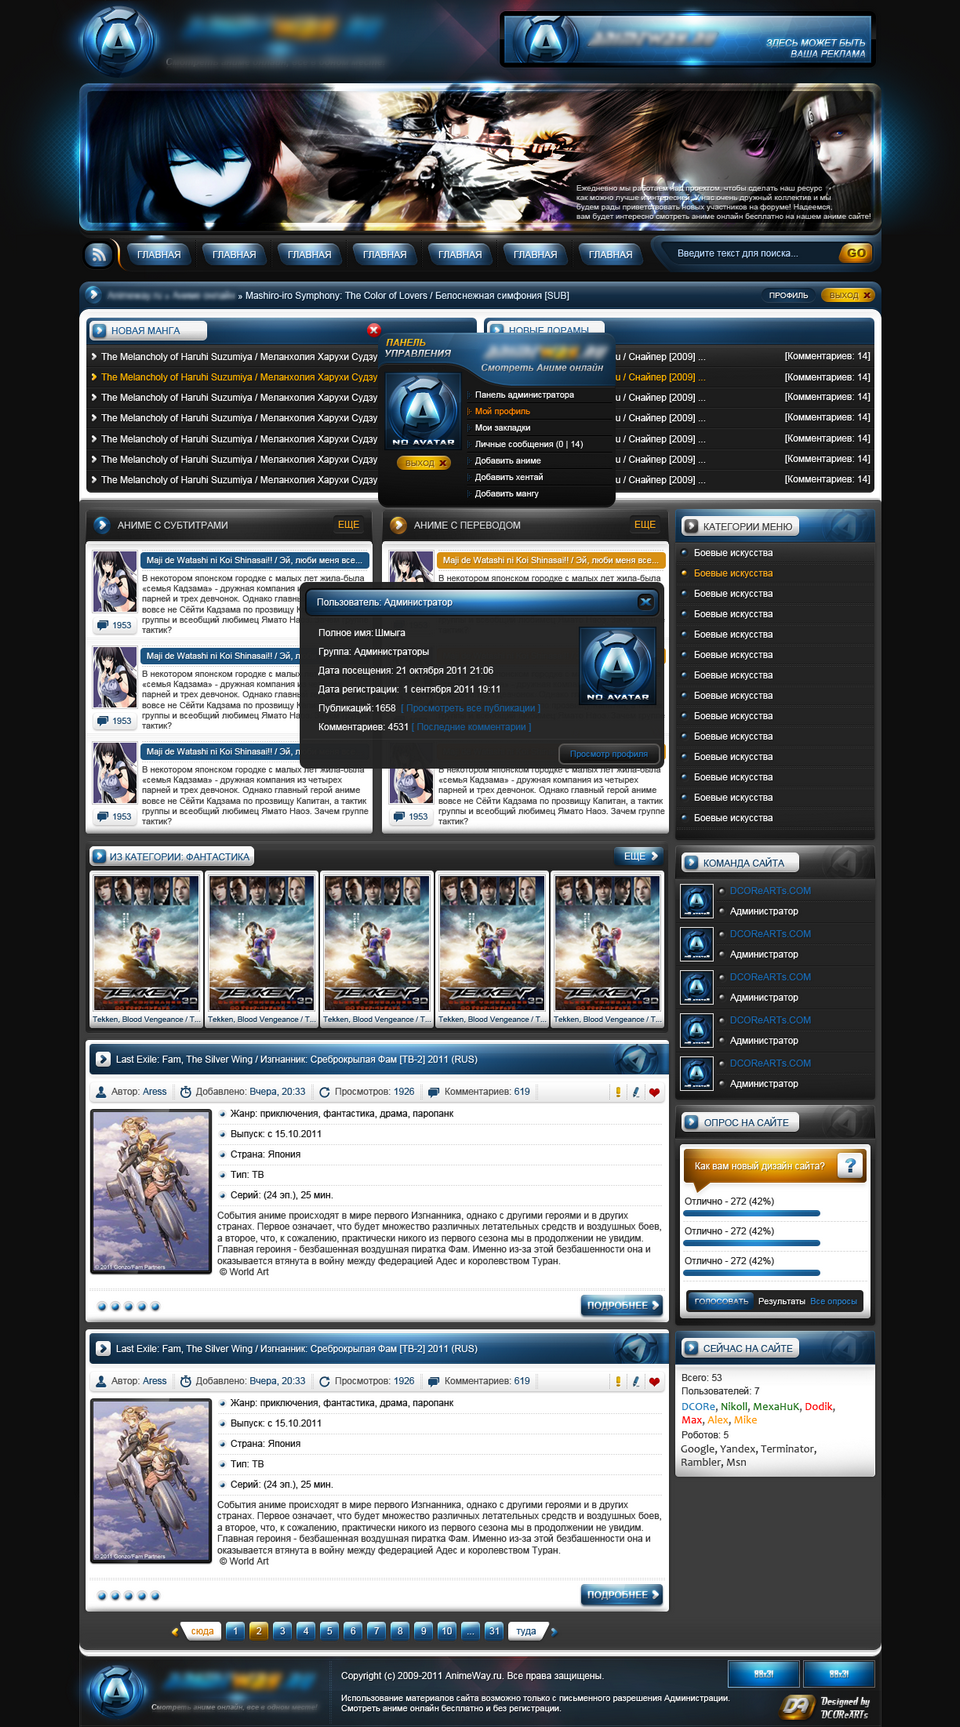Click ЕЩЕ in the АНИМЕ С СУБТИТРАМИ header
The width and height of the screenshot is (960, 1727).
pos(348,524)
